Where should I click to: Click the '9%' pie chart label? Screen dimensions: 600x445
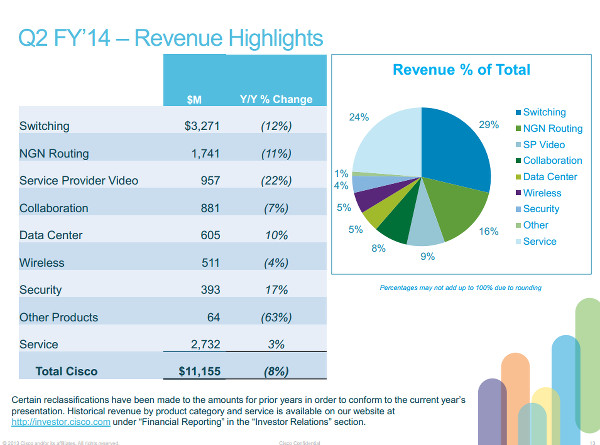[427, 256]
